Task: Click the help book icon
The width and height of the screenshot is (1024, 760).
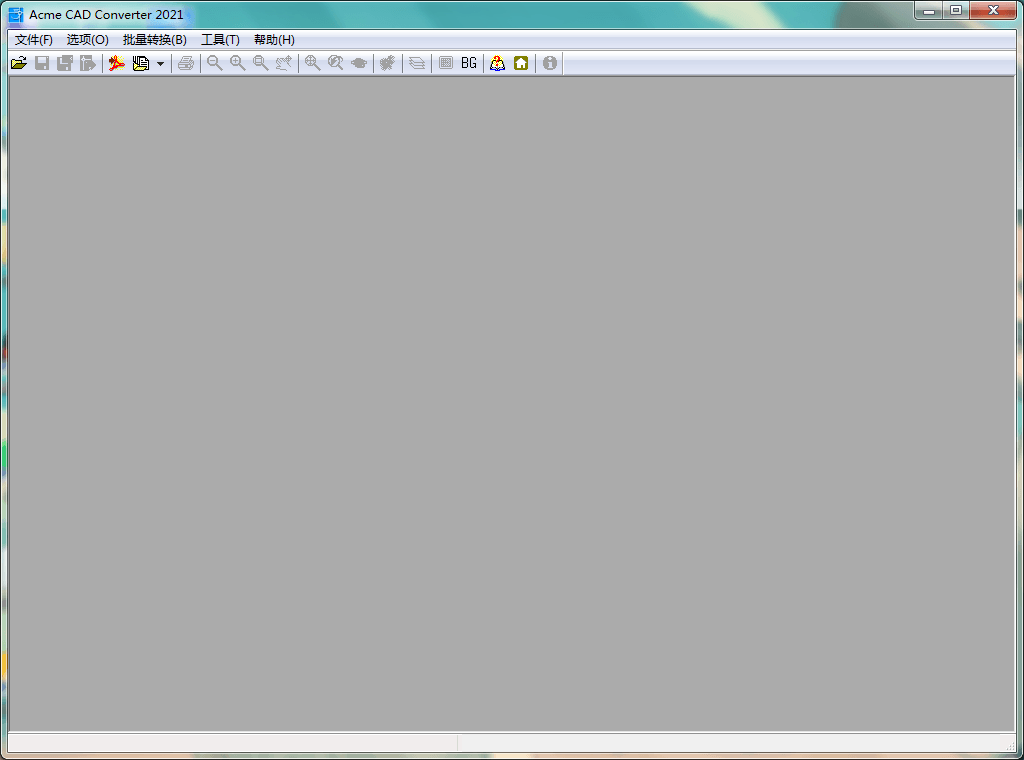Action: (x=497, y=63)
